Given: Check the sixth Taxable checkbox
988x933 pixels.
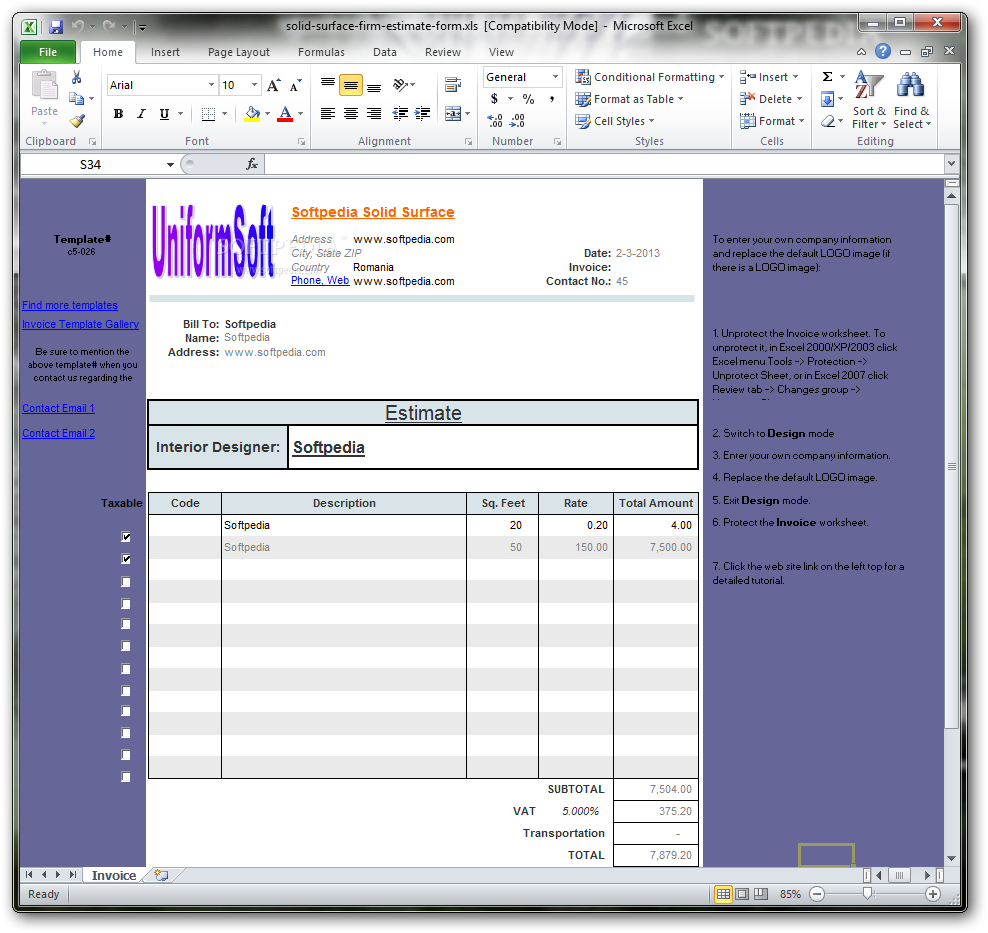Looking at the screenshot, I should (x=126, y=646).
